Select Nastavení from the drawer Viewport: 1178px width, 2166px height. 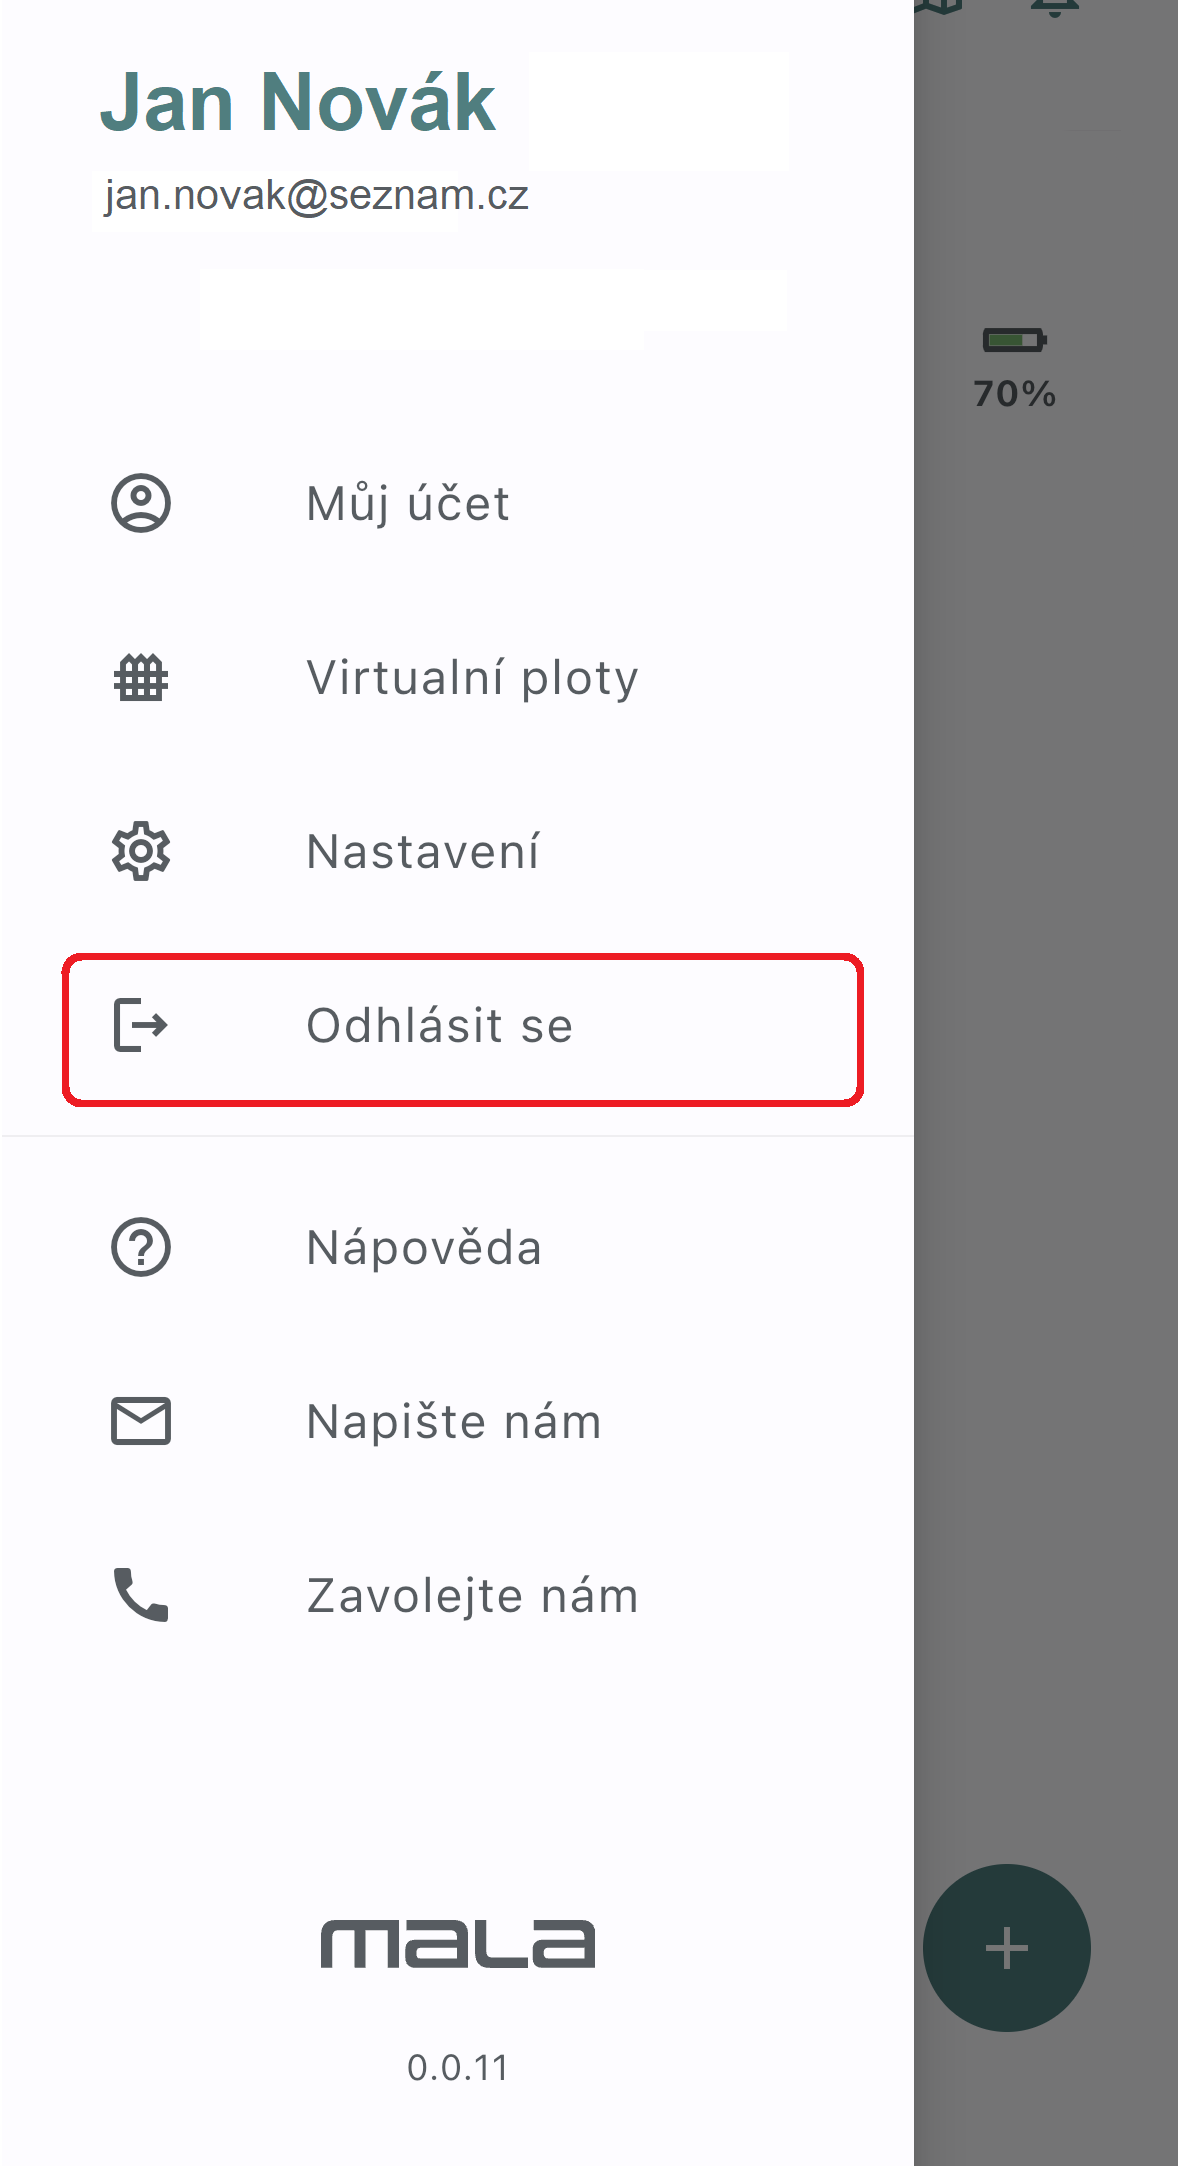point(457,852)
